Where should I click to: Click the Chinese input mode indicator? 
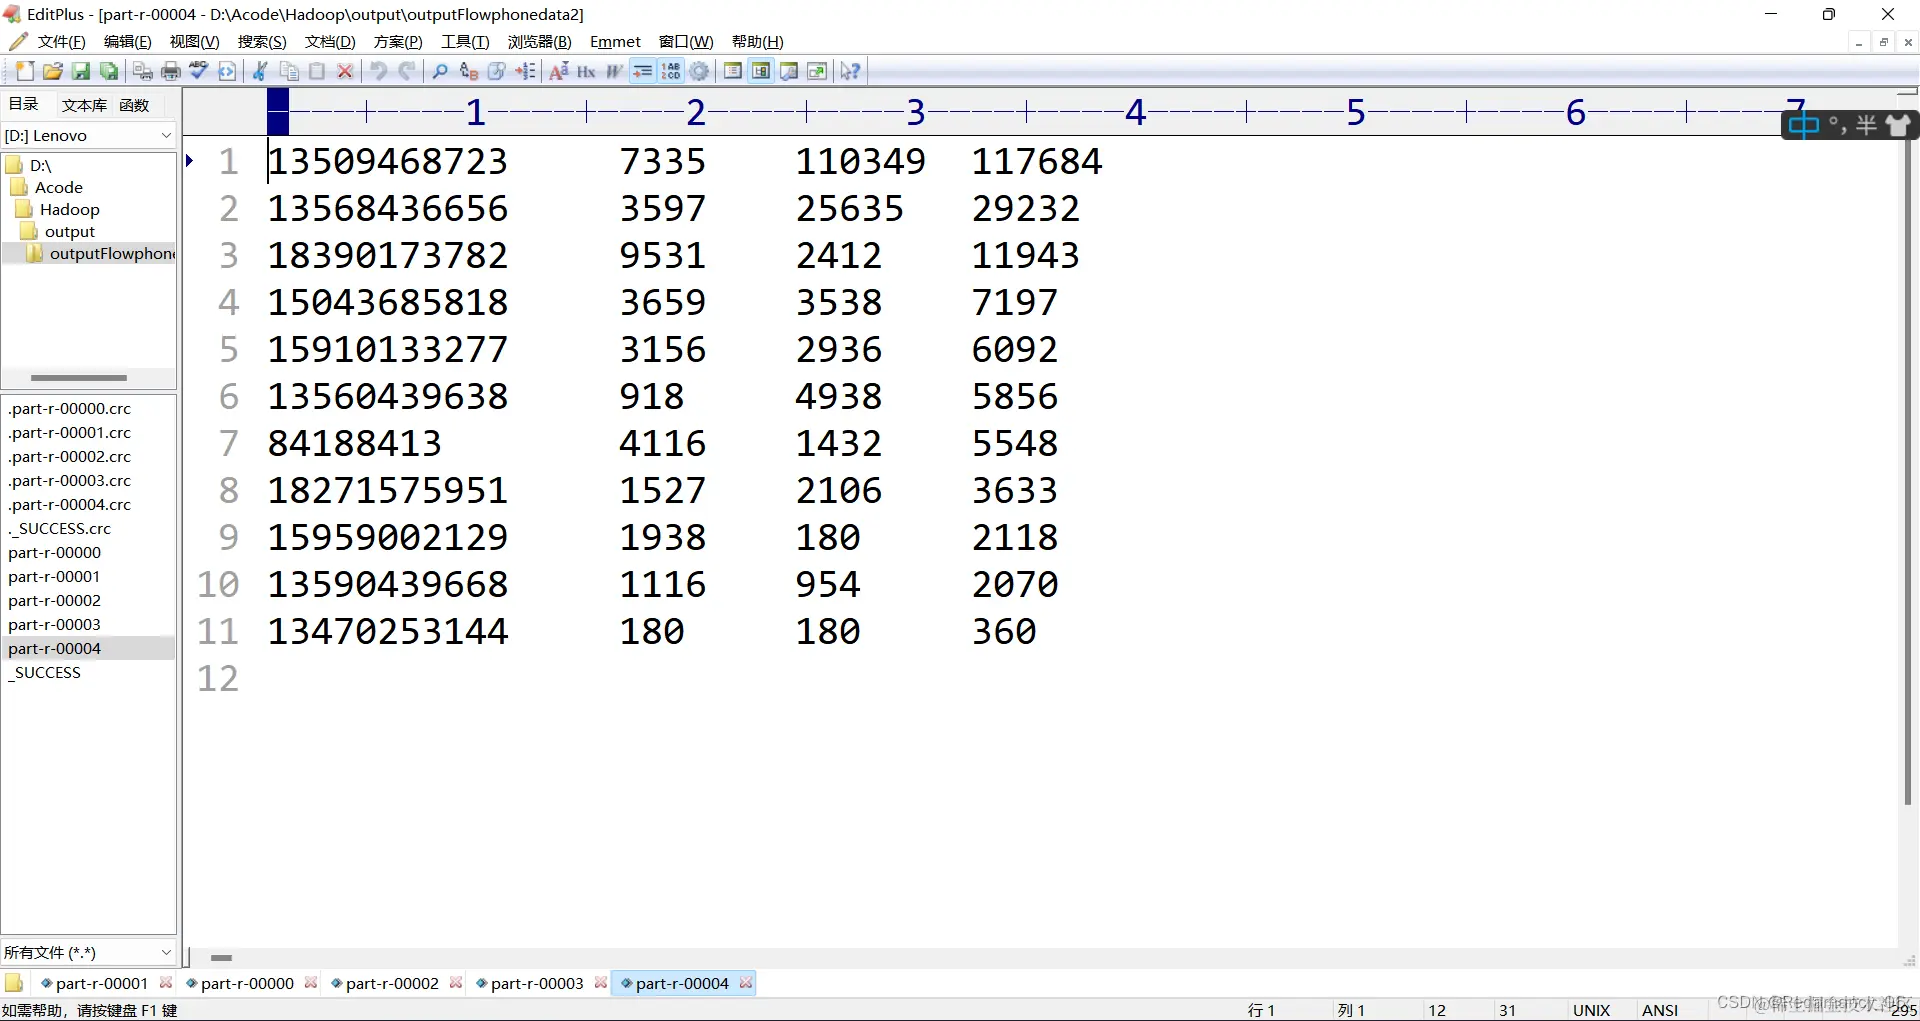pos(1803,125)
